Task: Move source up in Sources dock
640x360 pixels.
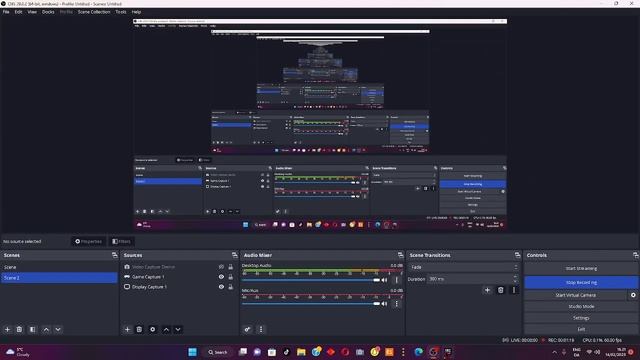Action: pyautogui.click(x=166, y=329)
